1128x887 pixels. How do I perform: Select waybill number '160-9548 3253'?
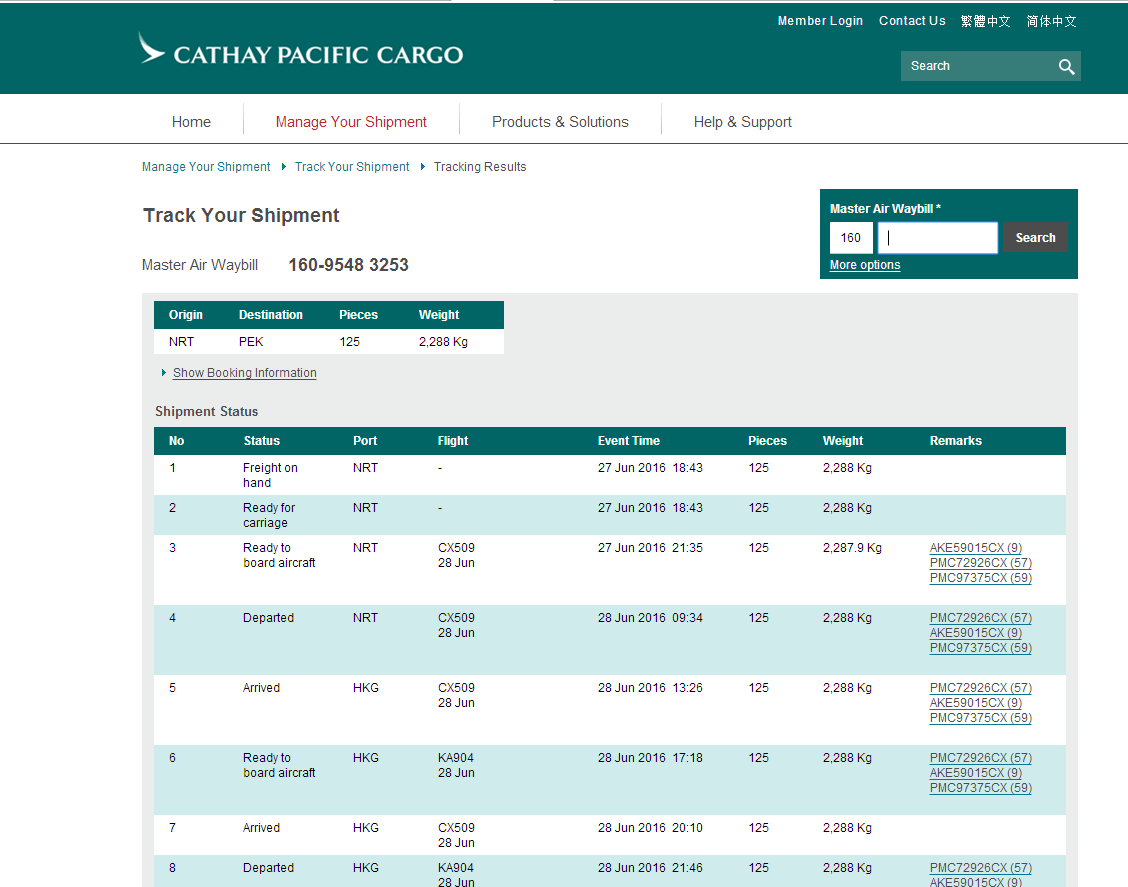click(348, 265)
